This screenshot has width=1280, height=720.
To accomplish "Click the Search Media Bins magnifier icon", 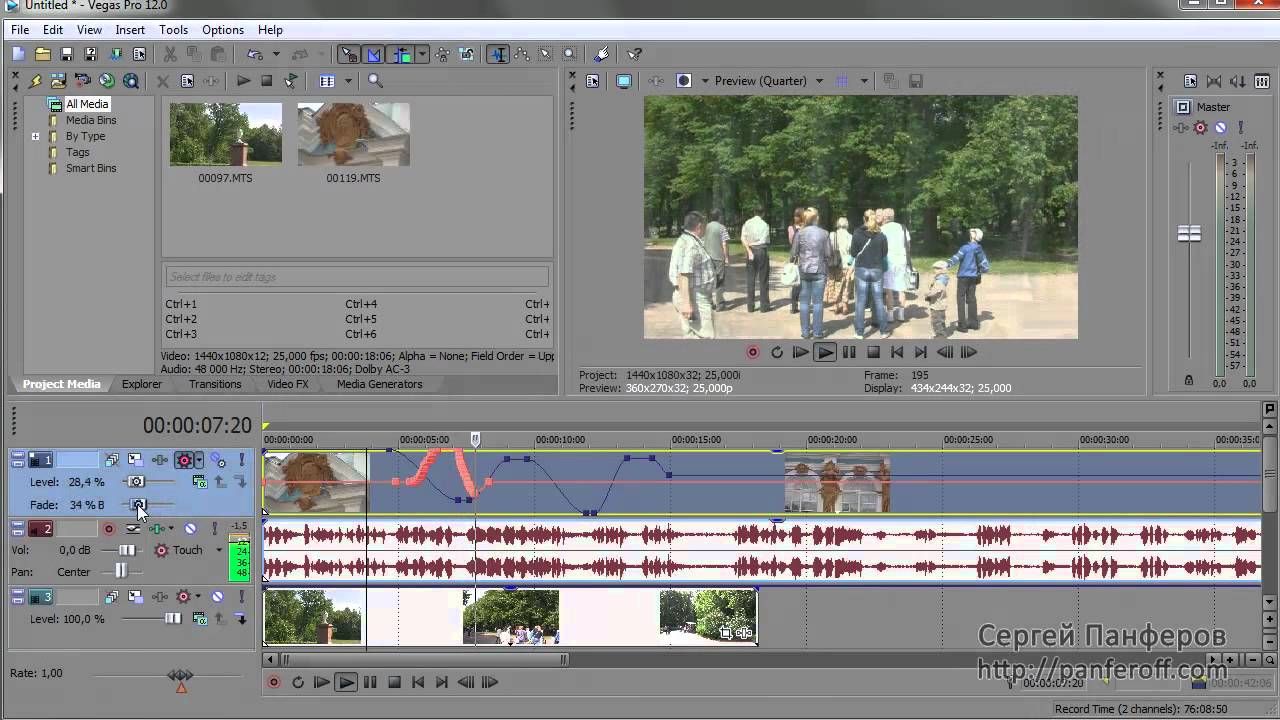I will [x=375, y=81].
